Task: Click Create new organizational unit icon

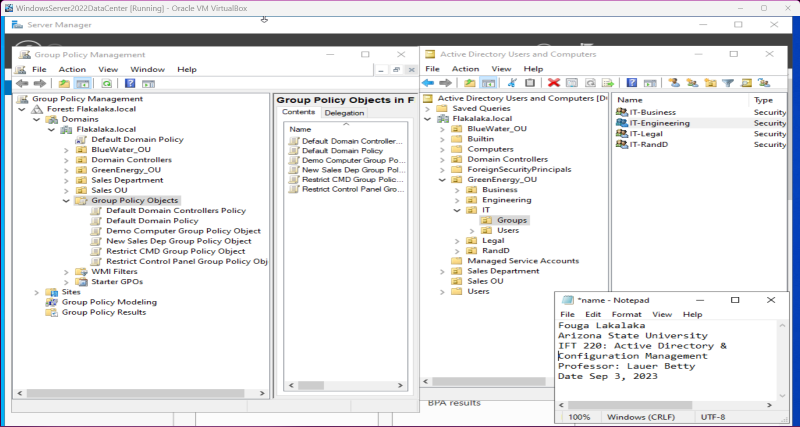Action: tap(710, 83)
